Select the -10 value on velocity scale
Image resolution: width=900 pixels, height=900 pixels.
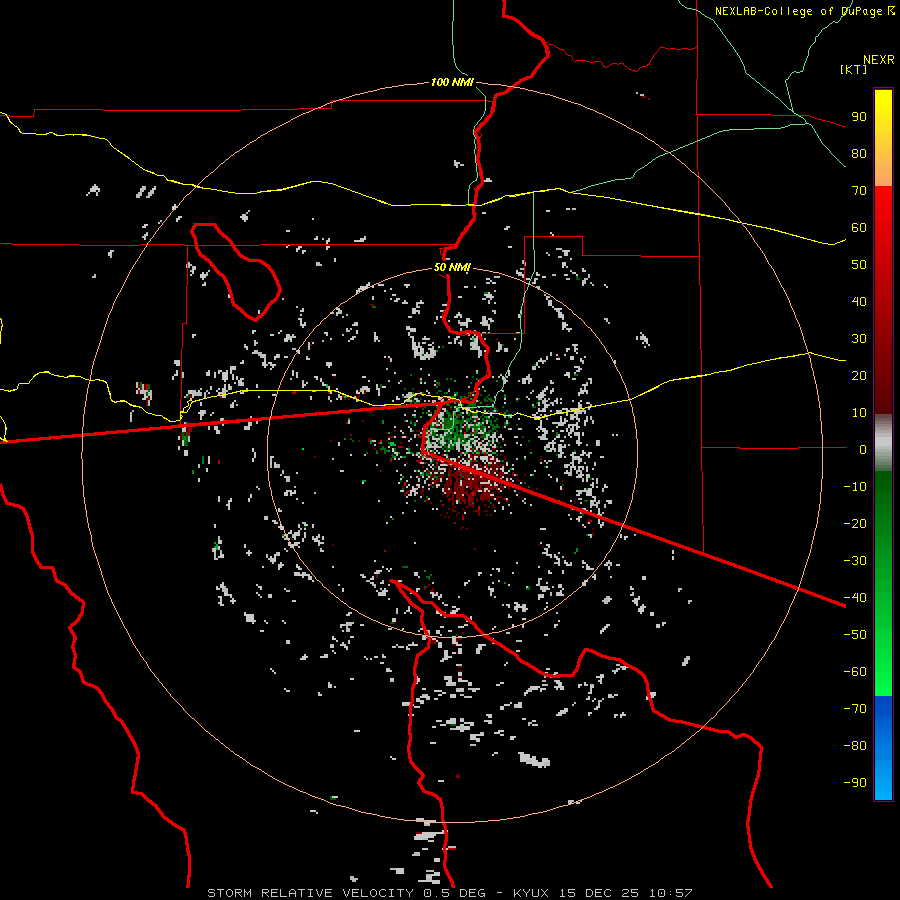[x=855, y=487]
